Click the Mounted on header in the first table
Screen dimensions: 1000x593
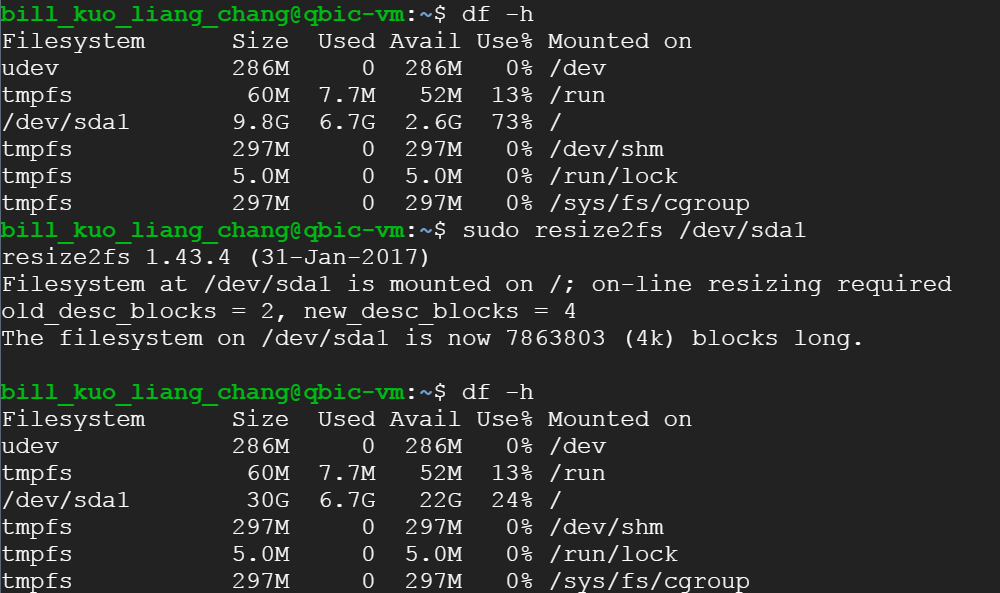point(620,41)
